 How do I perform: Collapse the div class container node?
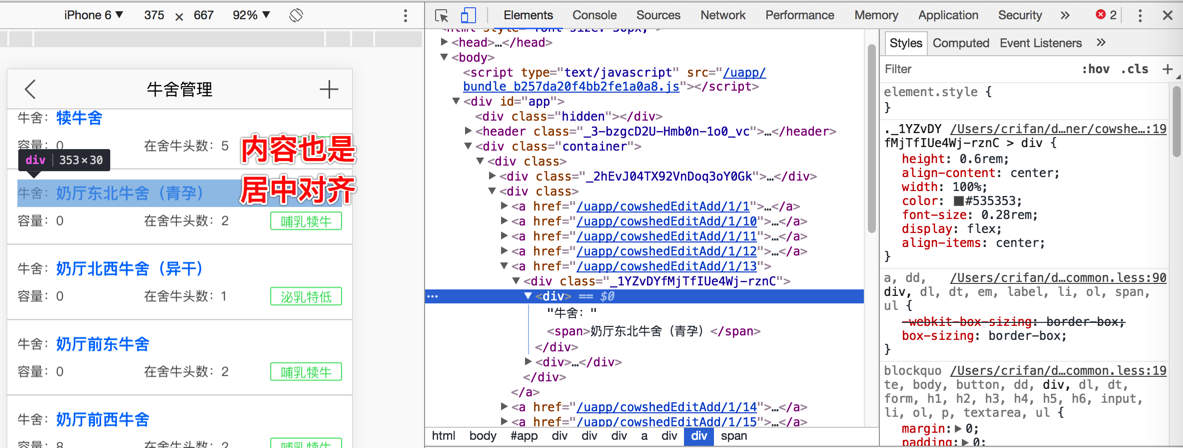click(x=469, y=146)
